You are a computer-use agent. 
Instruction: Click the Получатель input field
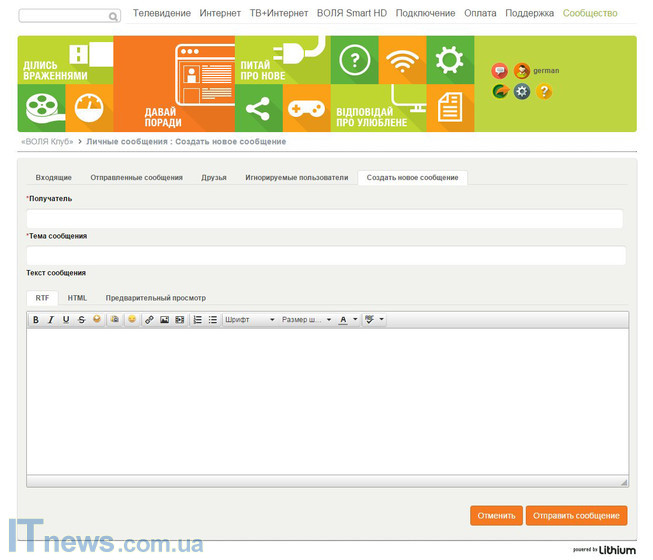[325, 218]
